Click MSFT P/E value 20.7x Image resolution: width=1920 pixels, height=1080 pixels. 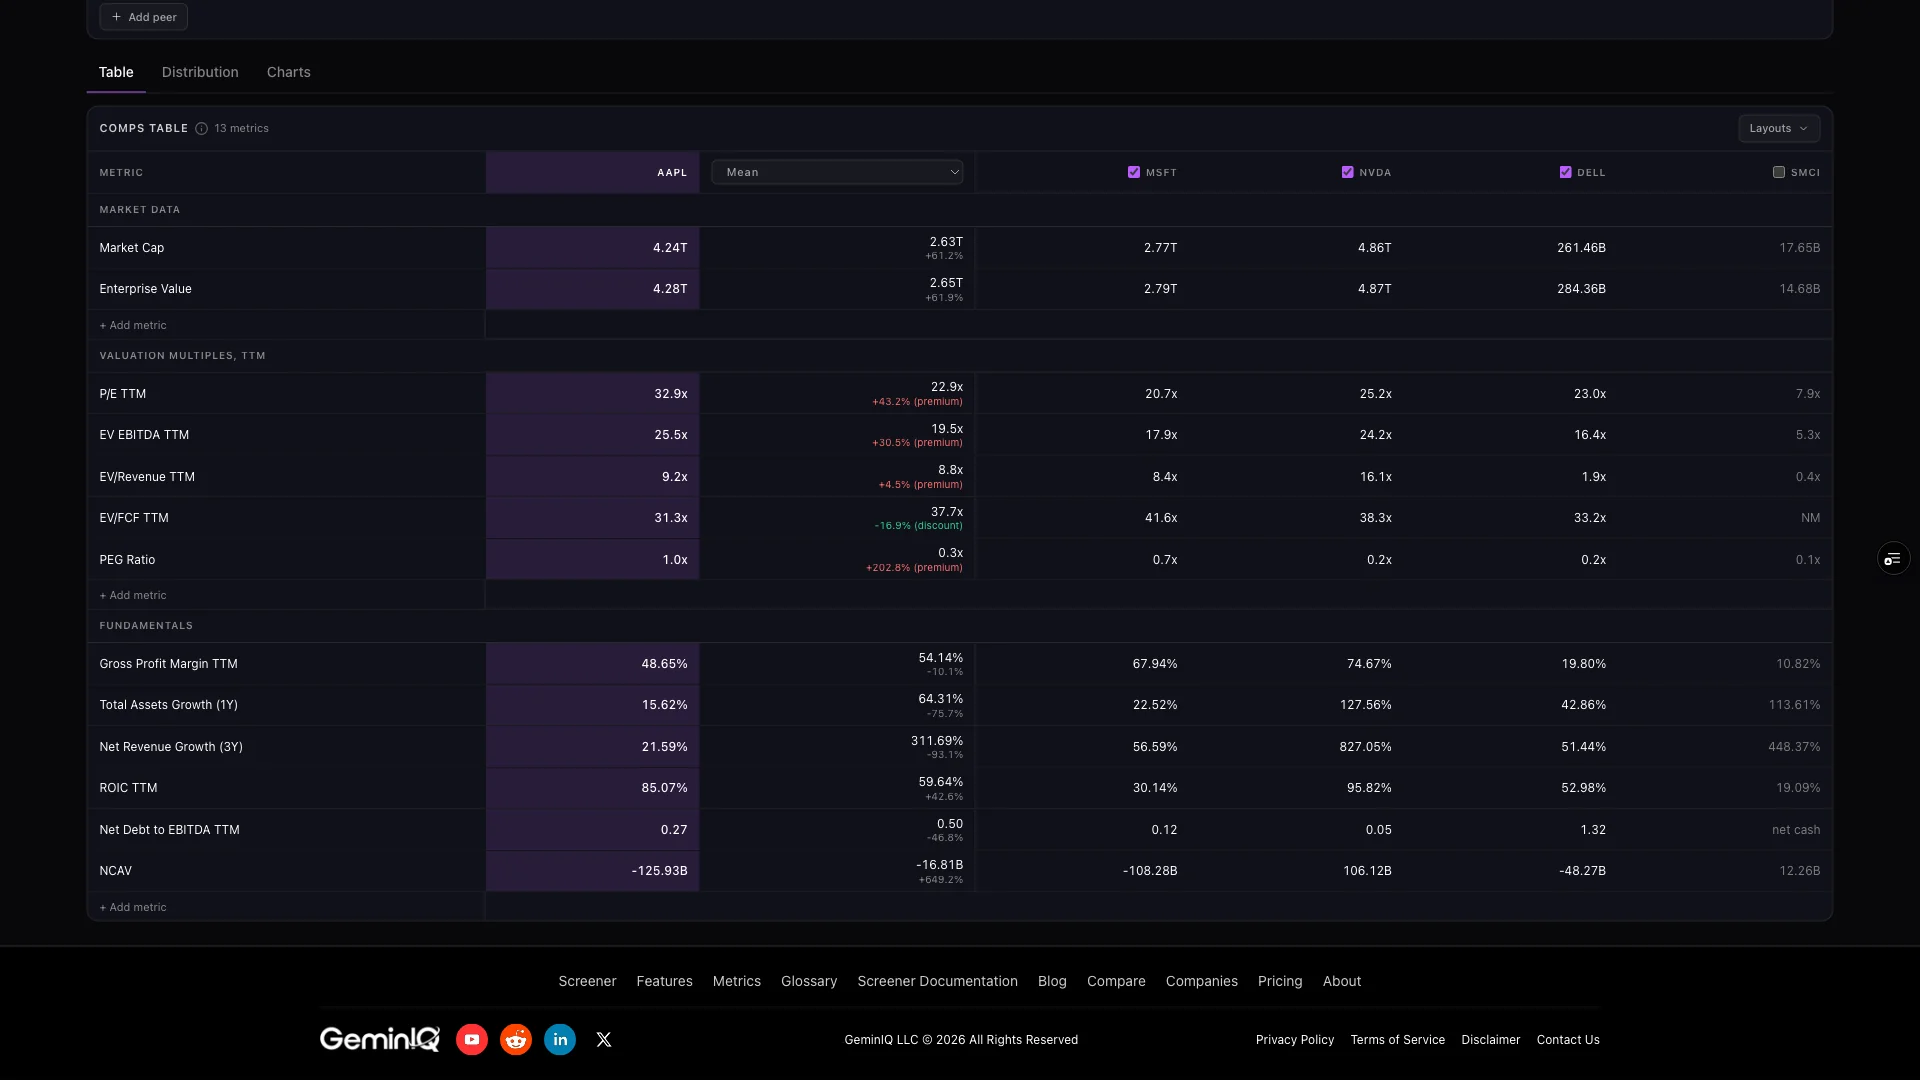(x=1161, y=394)
